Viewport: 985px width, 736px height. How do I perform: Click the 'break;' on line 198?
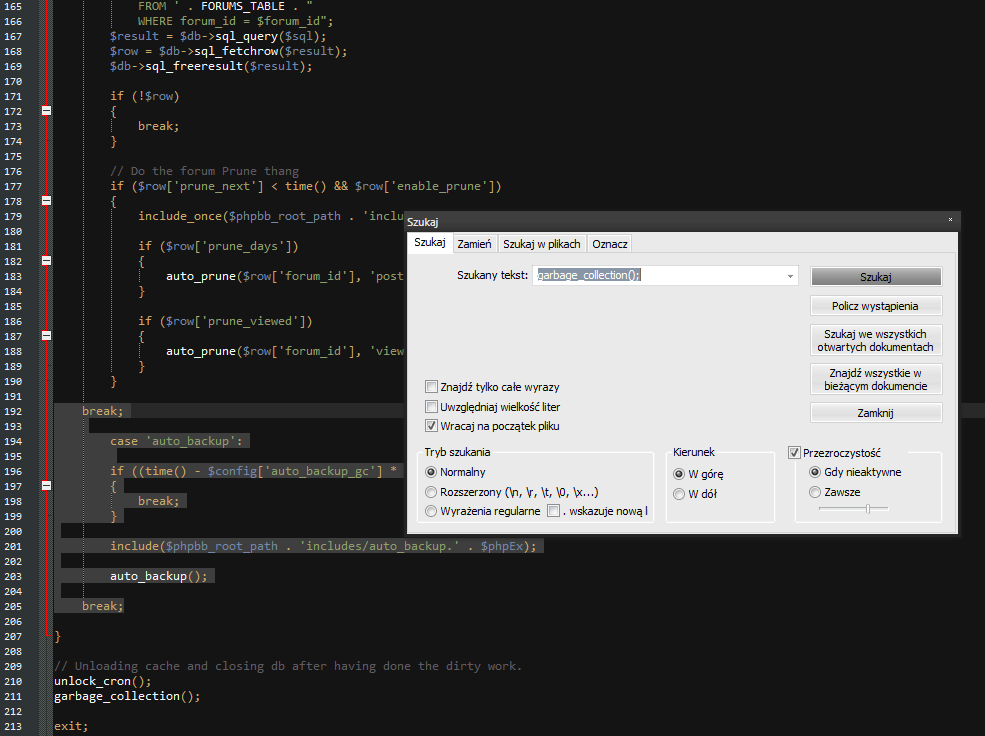(158, 501)
